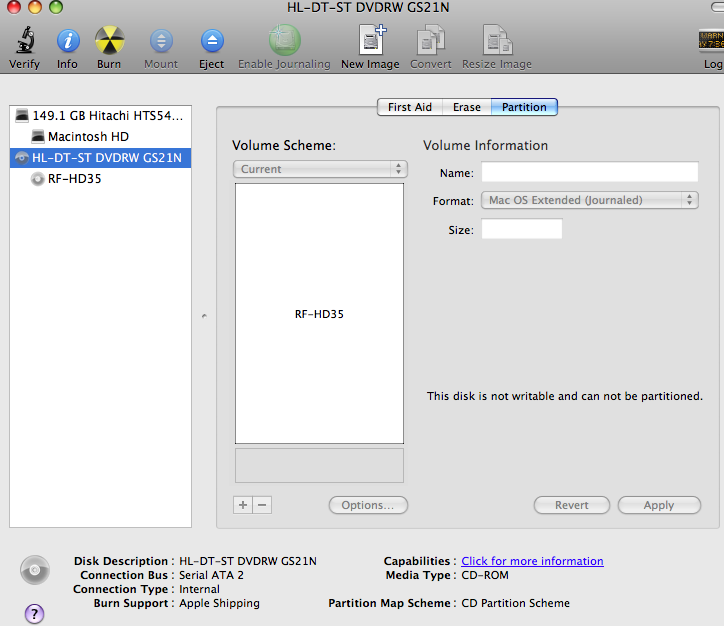Click the CD-ROM media type value
The width and height of the screenshot is (724, 626).
click(485, 575)
